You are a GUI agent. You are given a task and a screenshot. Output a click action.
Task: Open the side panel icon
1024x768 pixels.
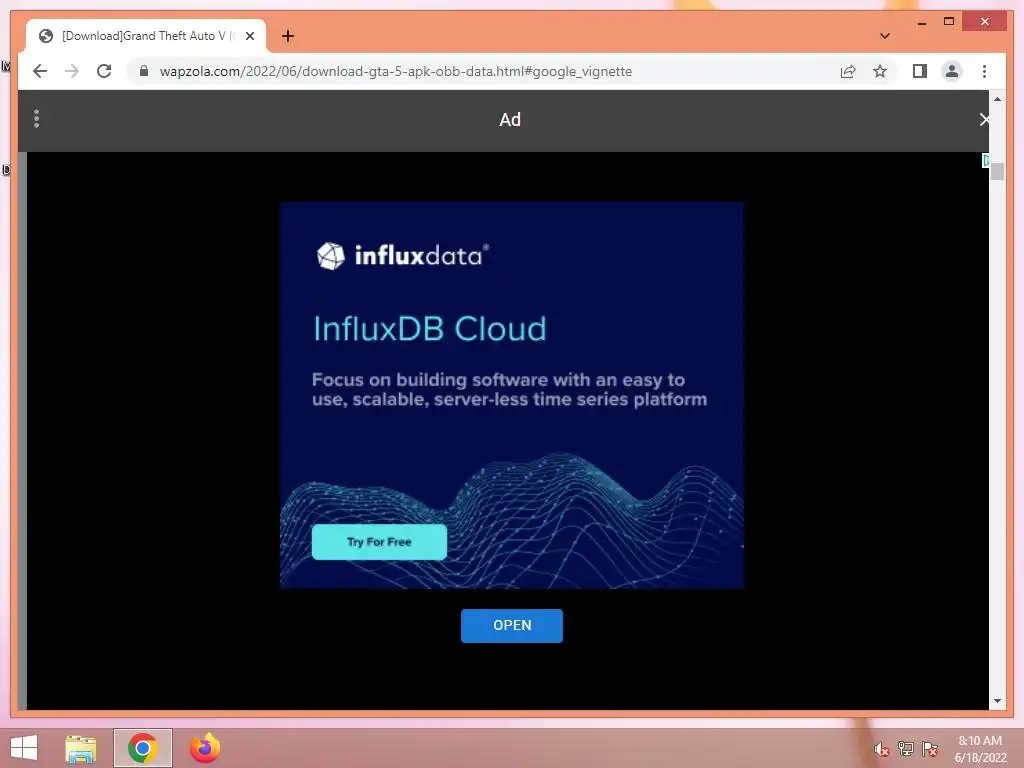click(920, 71)
